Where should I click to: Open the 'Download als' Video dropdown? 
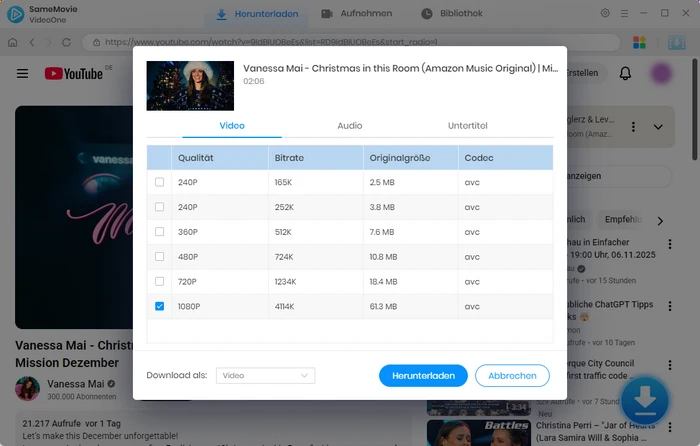click(x=266, y=376)
